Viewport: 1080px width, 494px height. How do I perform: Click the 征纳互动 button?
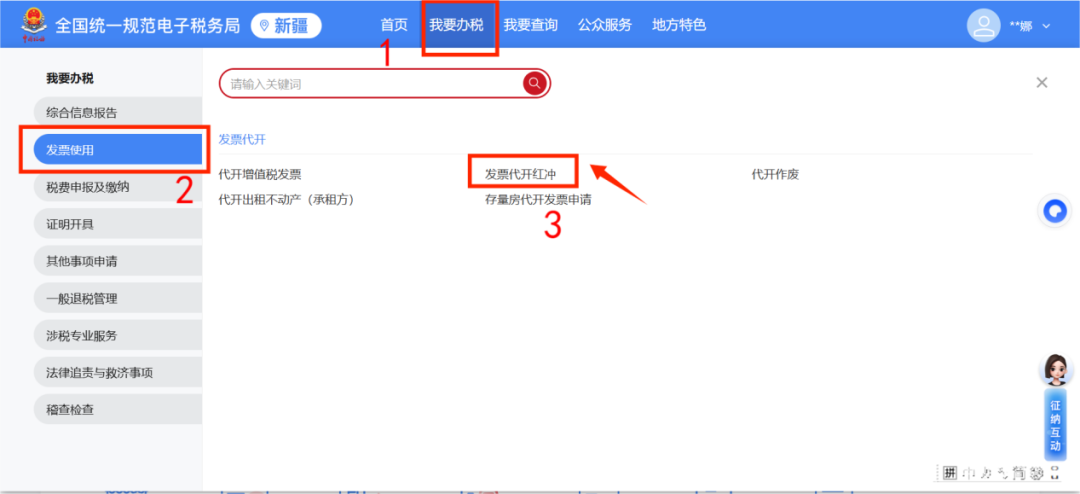[x=1055, y=426]
